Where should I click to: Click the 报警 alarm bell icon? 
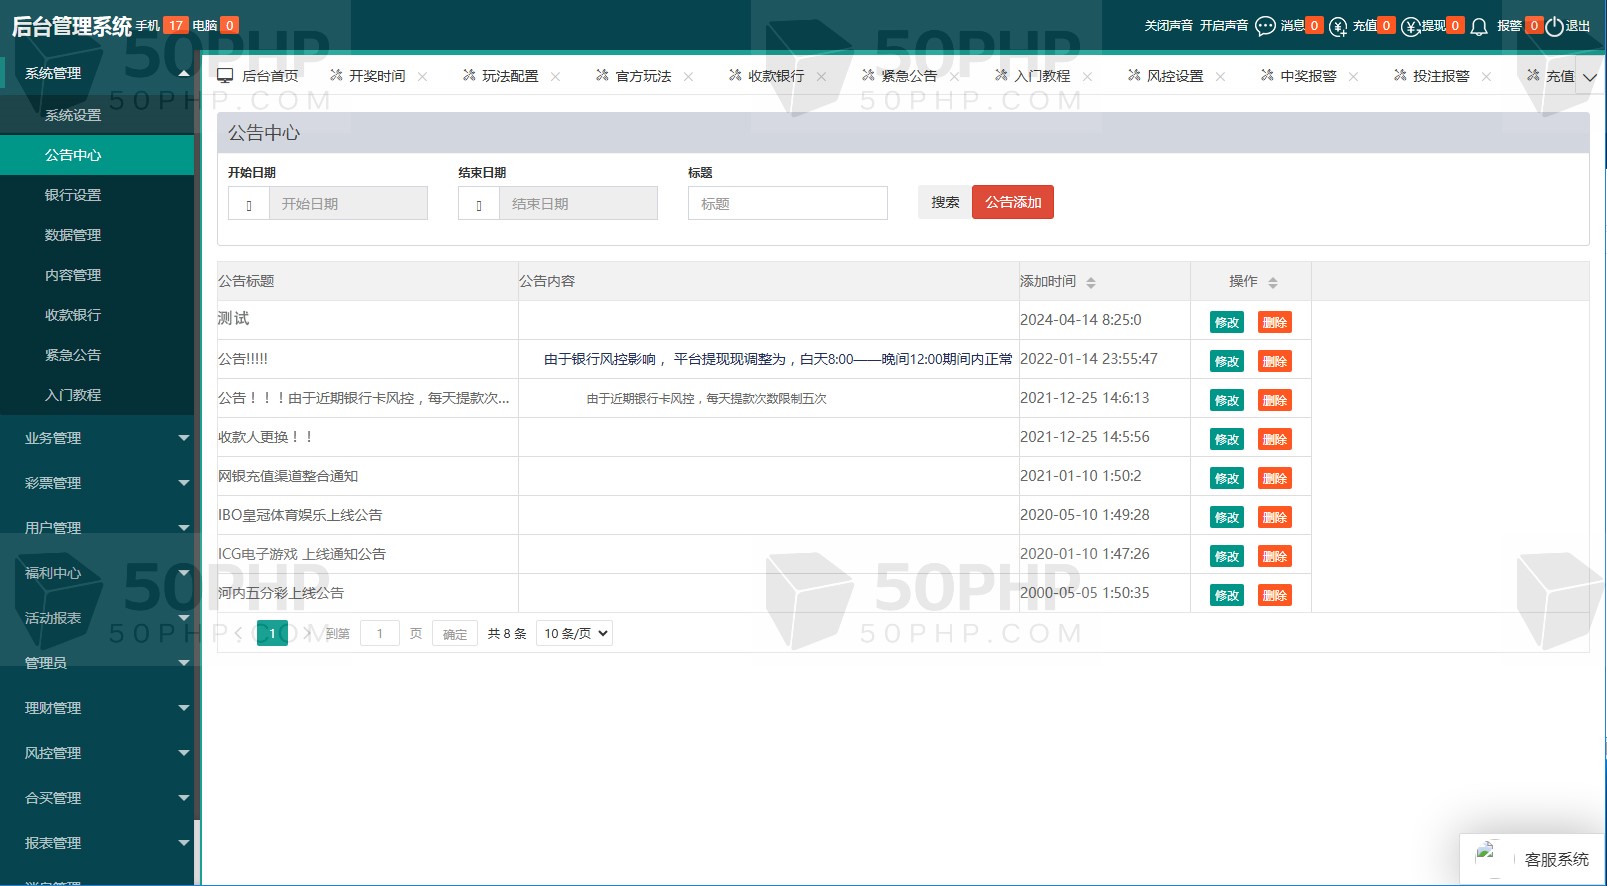(x=1479, y=27)
